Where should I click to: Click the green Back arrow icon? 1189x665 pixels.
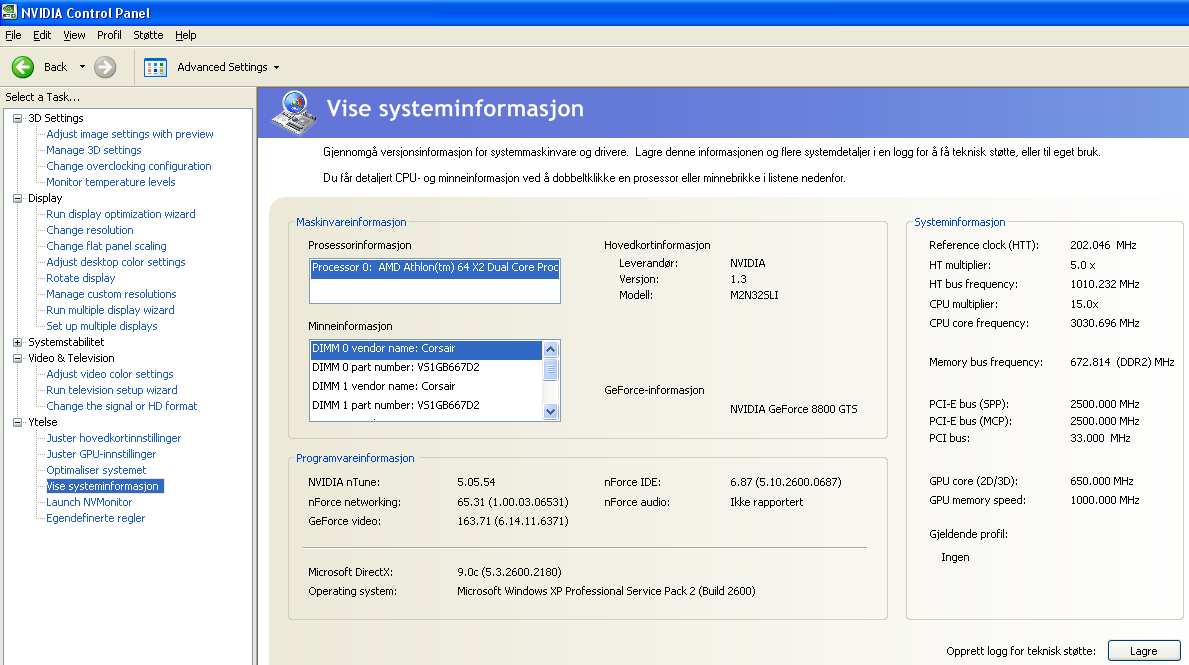23,67
